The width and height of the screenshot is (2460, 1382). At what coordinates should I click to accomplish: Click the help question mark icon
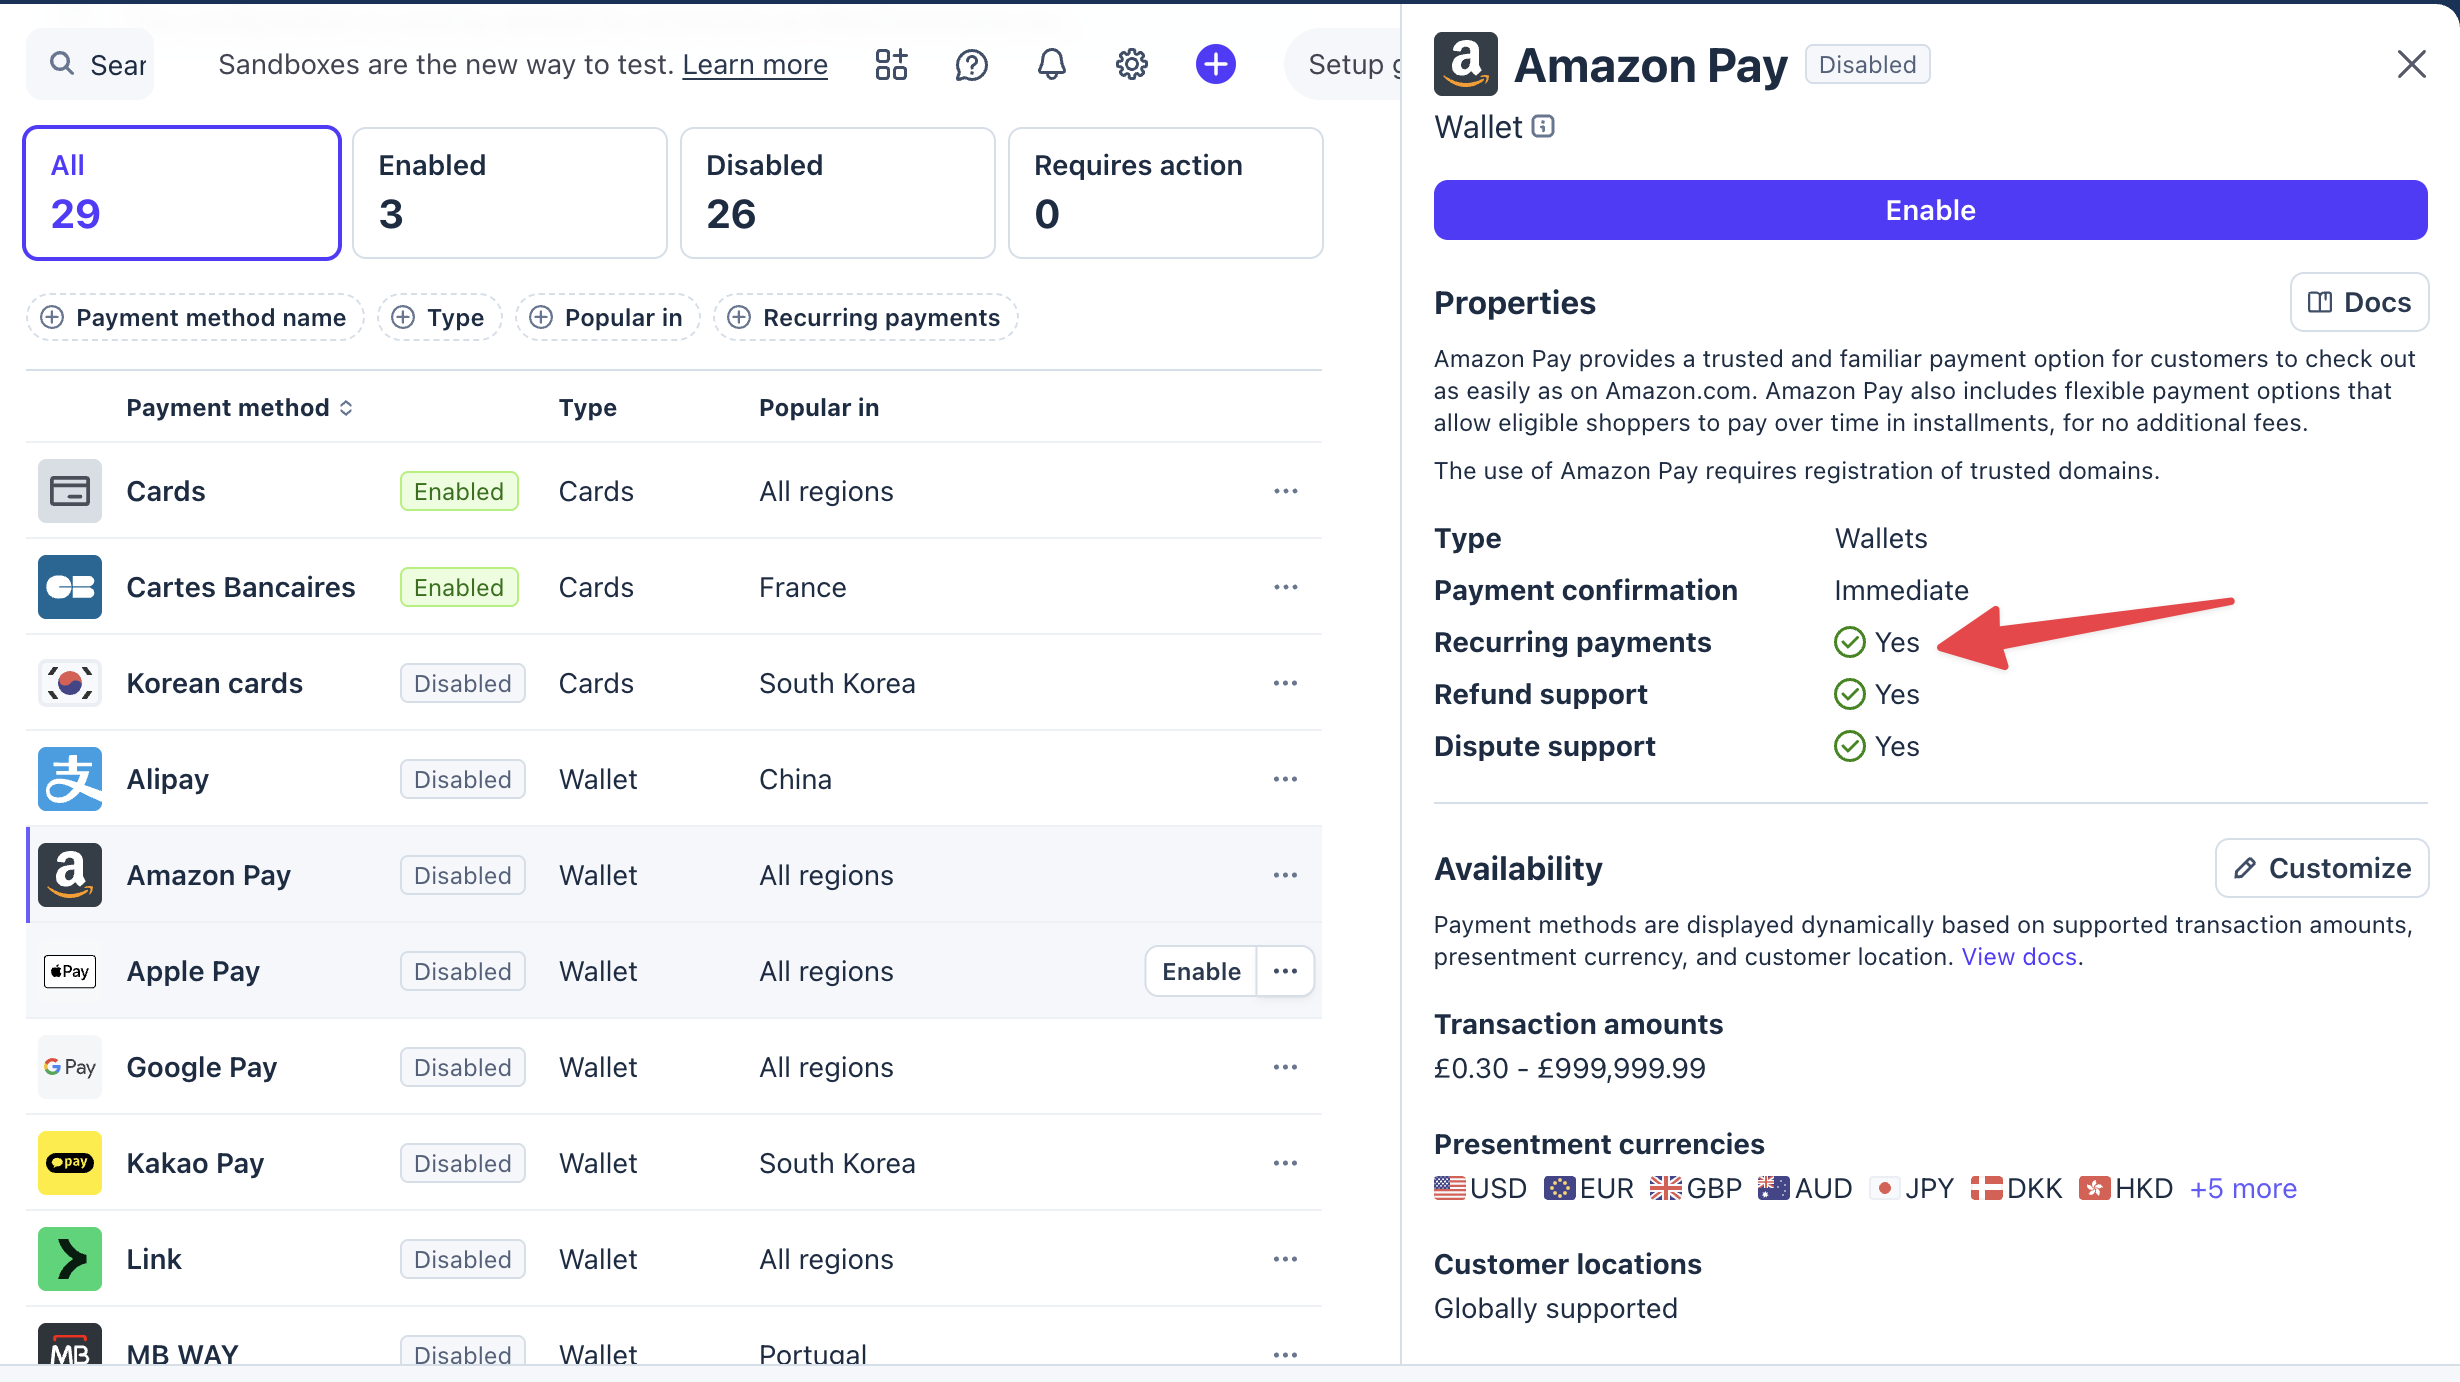(971, 64)
